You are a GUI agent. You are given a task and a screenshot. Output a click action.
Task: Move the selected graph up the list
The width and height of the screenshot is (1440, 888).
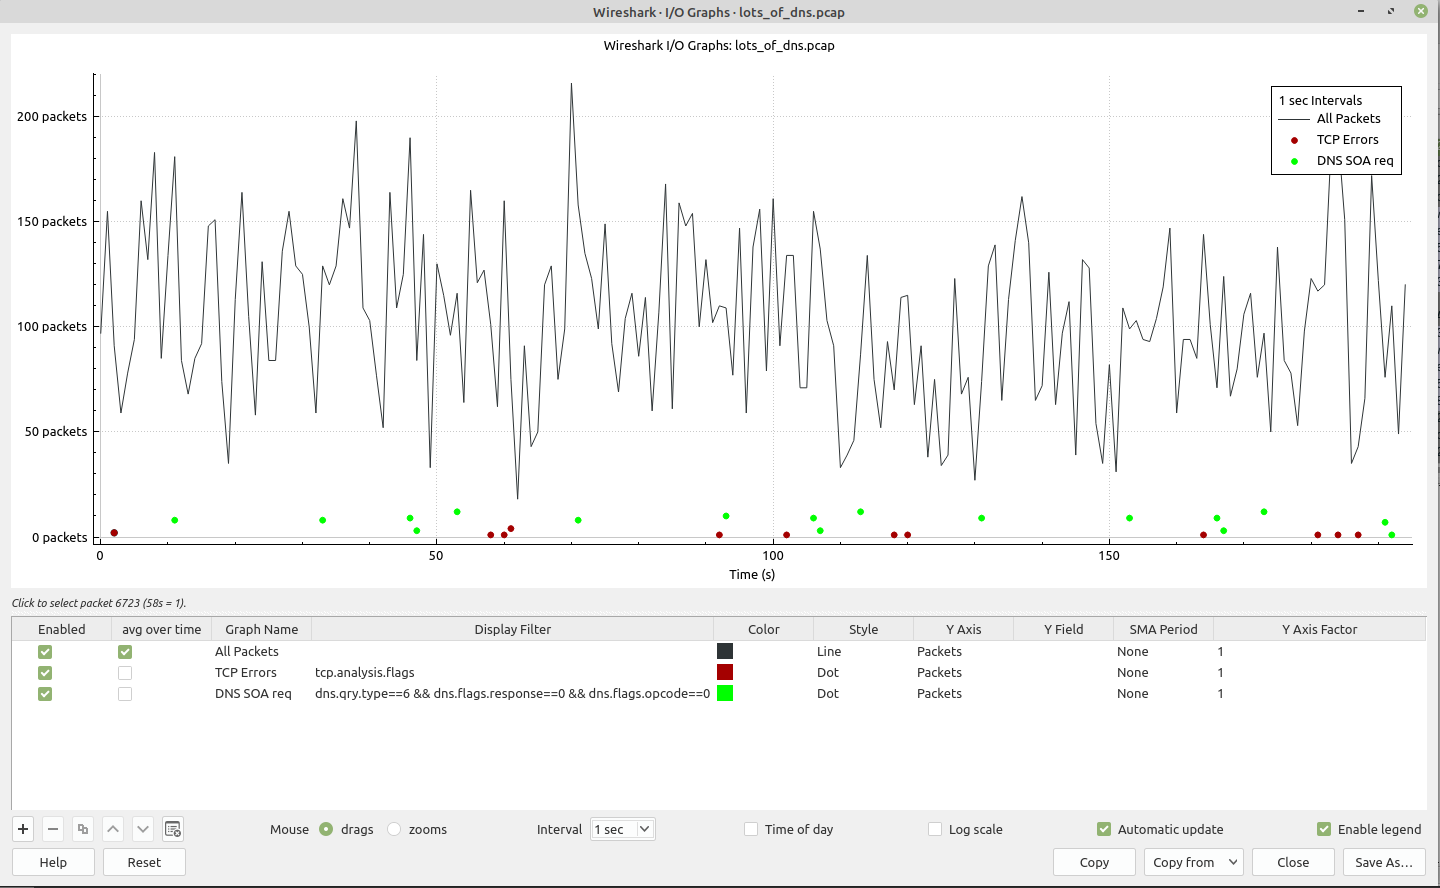[113, 829]
